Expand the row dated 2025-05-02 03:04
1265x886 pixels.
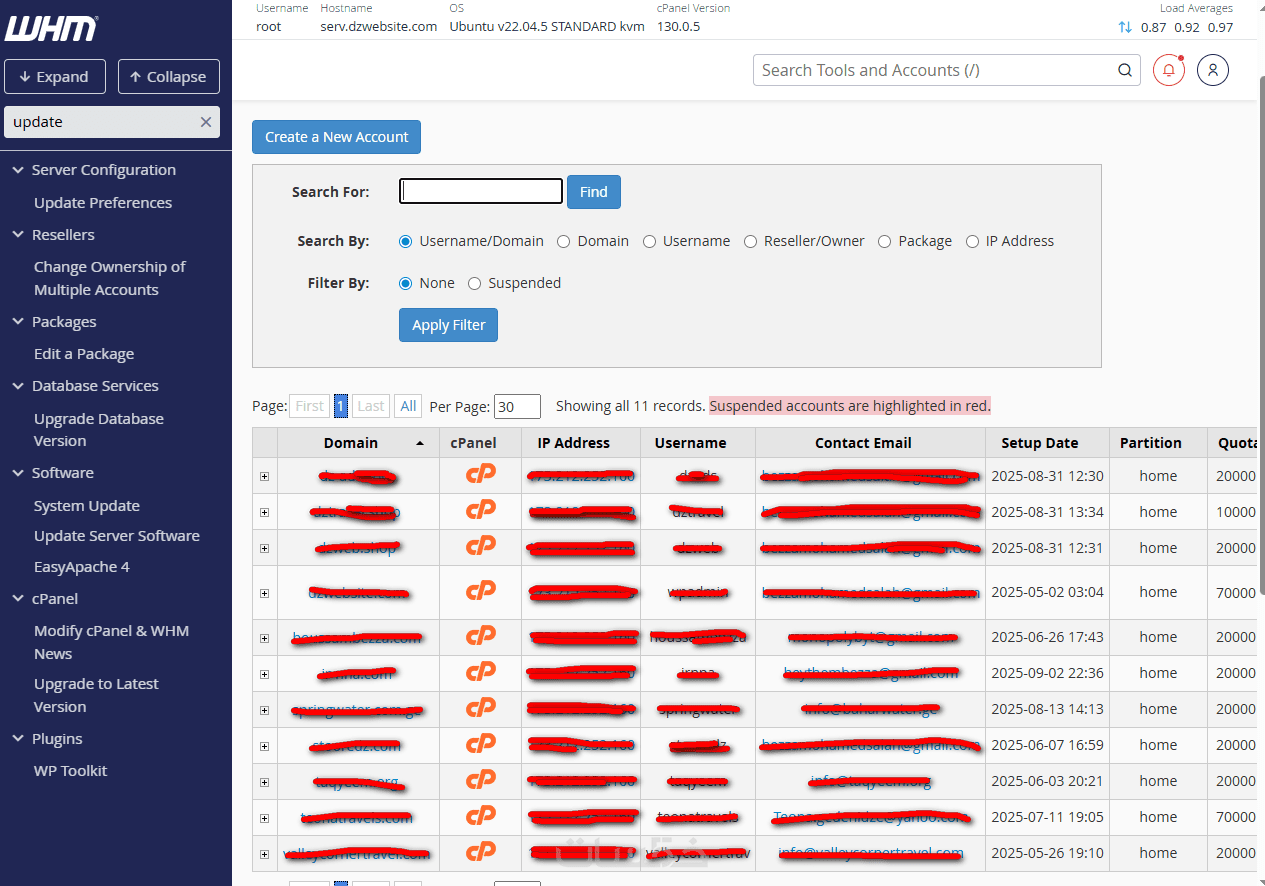click(264, 593)
